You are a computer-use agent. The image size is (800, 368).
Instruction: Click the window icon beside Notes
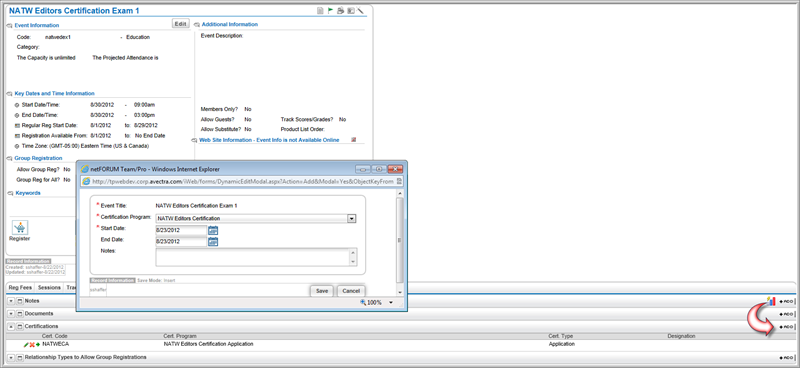20,301
